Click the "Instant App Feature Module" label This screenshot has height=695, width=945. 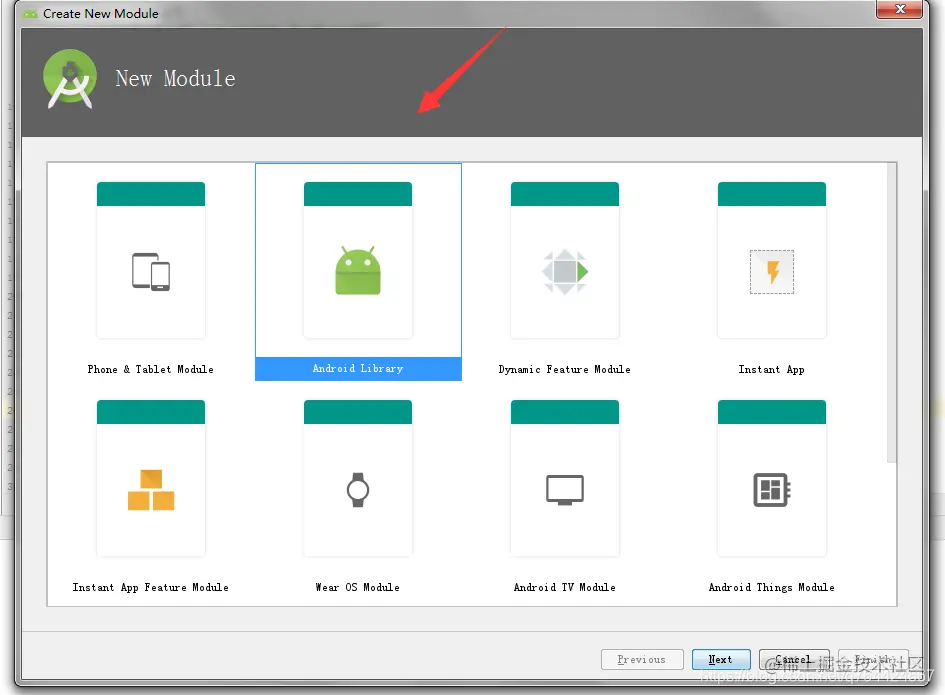click(151, 587)
